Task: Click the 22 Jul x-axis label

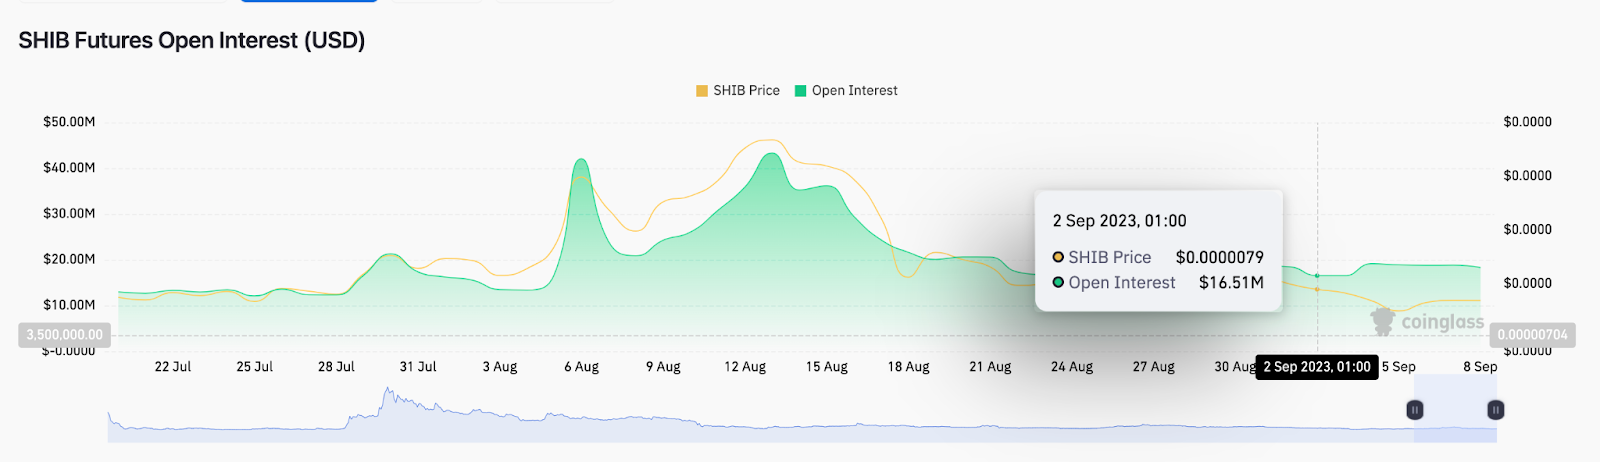Action: point(173,367)
